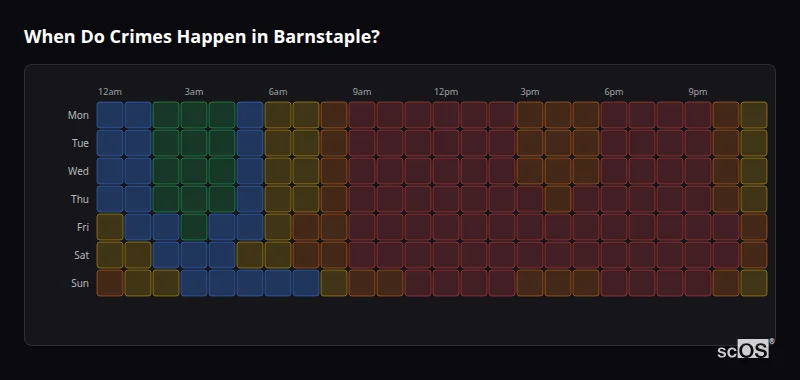Select the Monday 12am heatmap cell
This screenshot has height=380, width=800.
click(110, 115)
